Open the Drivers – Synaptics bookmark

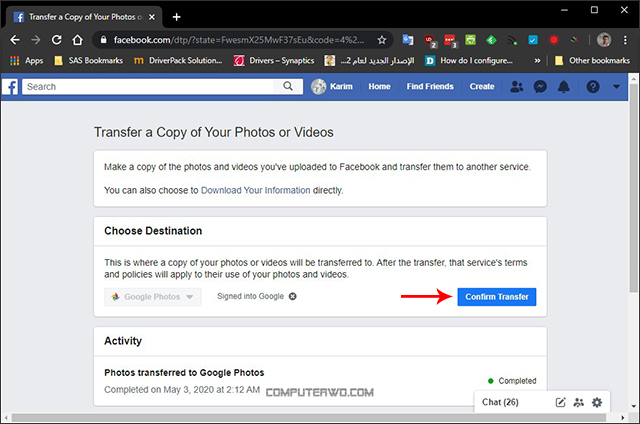[x=274, y=60]
